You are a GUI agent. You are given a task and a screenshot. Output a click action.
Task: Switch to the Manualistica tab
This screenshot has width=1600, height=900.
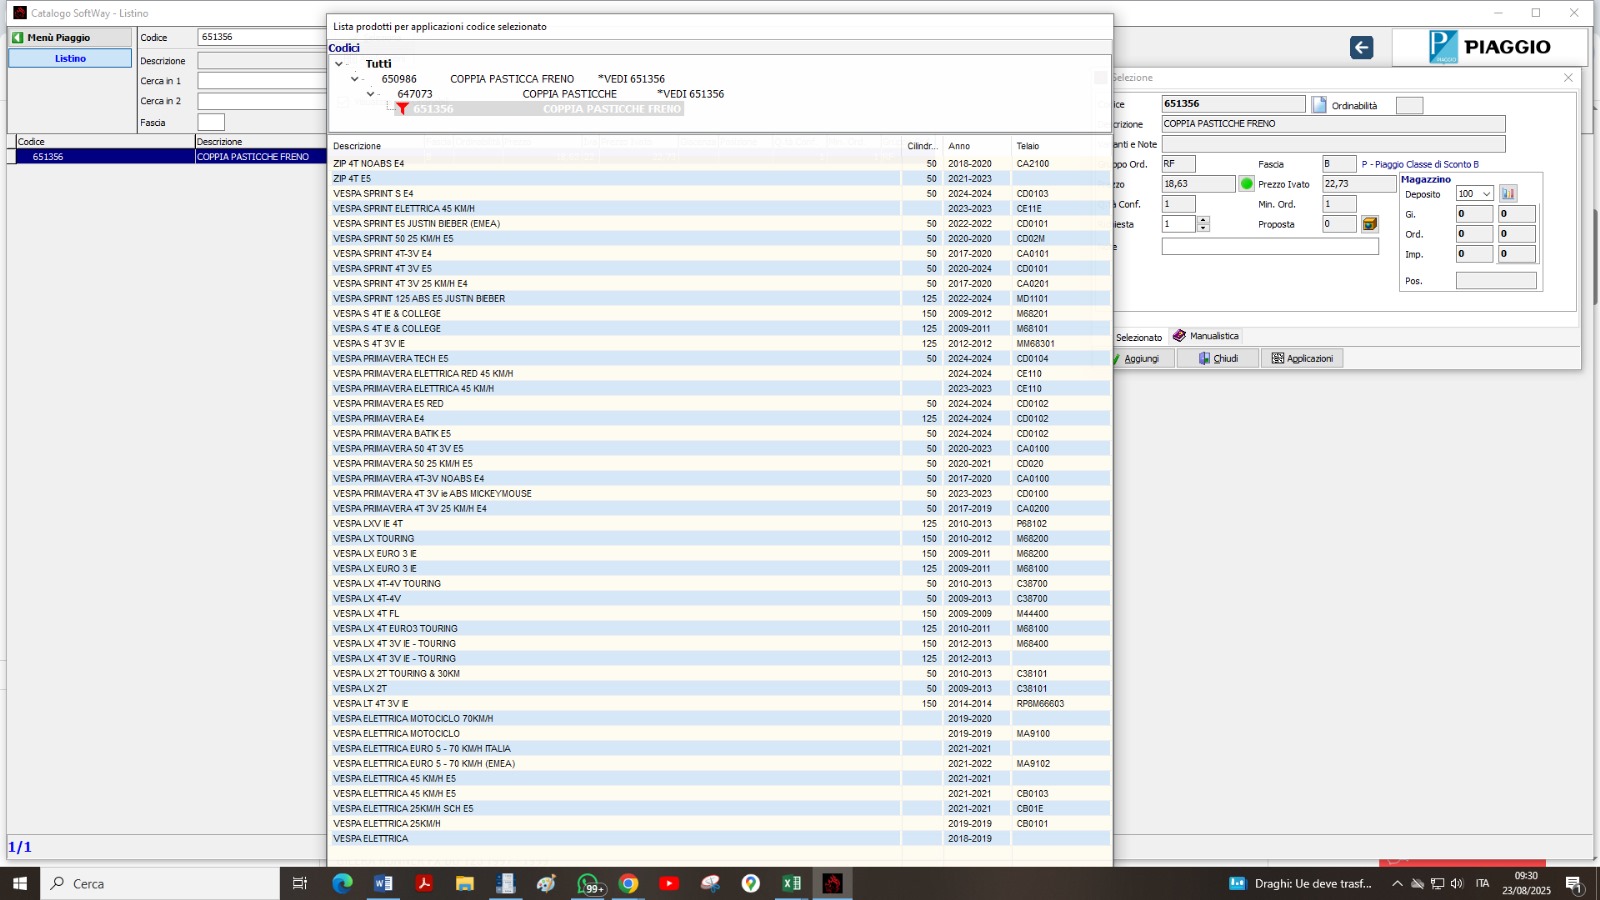[1206, 336]
